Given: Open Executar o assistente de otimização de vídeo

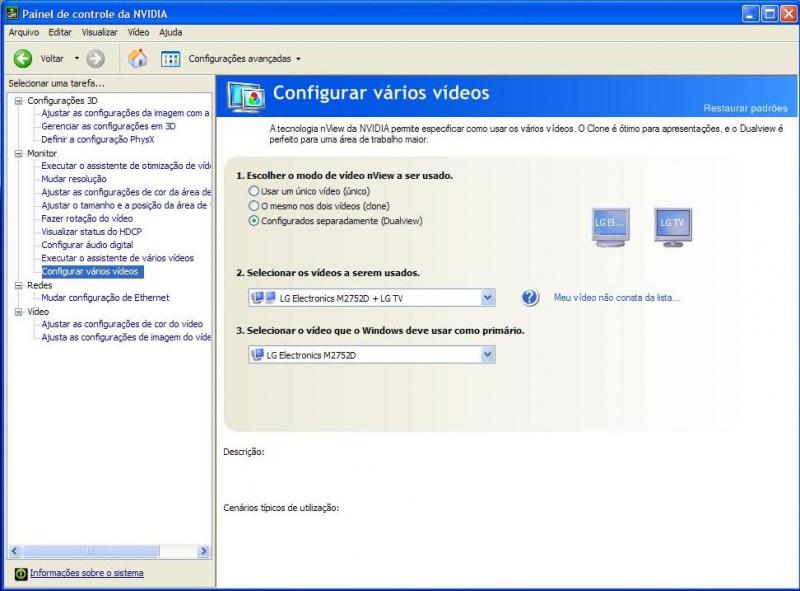Looking at the screenshot, I should coord(126,166).
